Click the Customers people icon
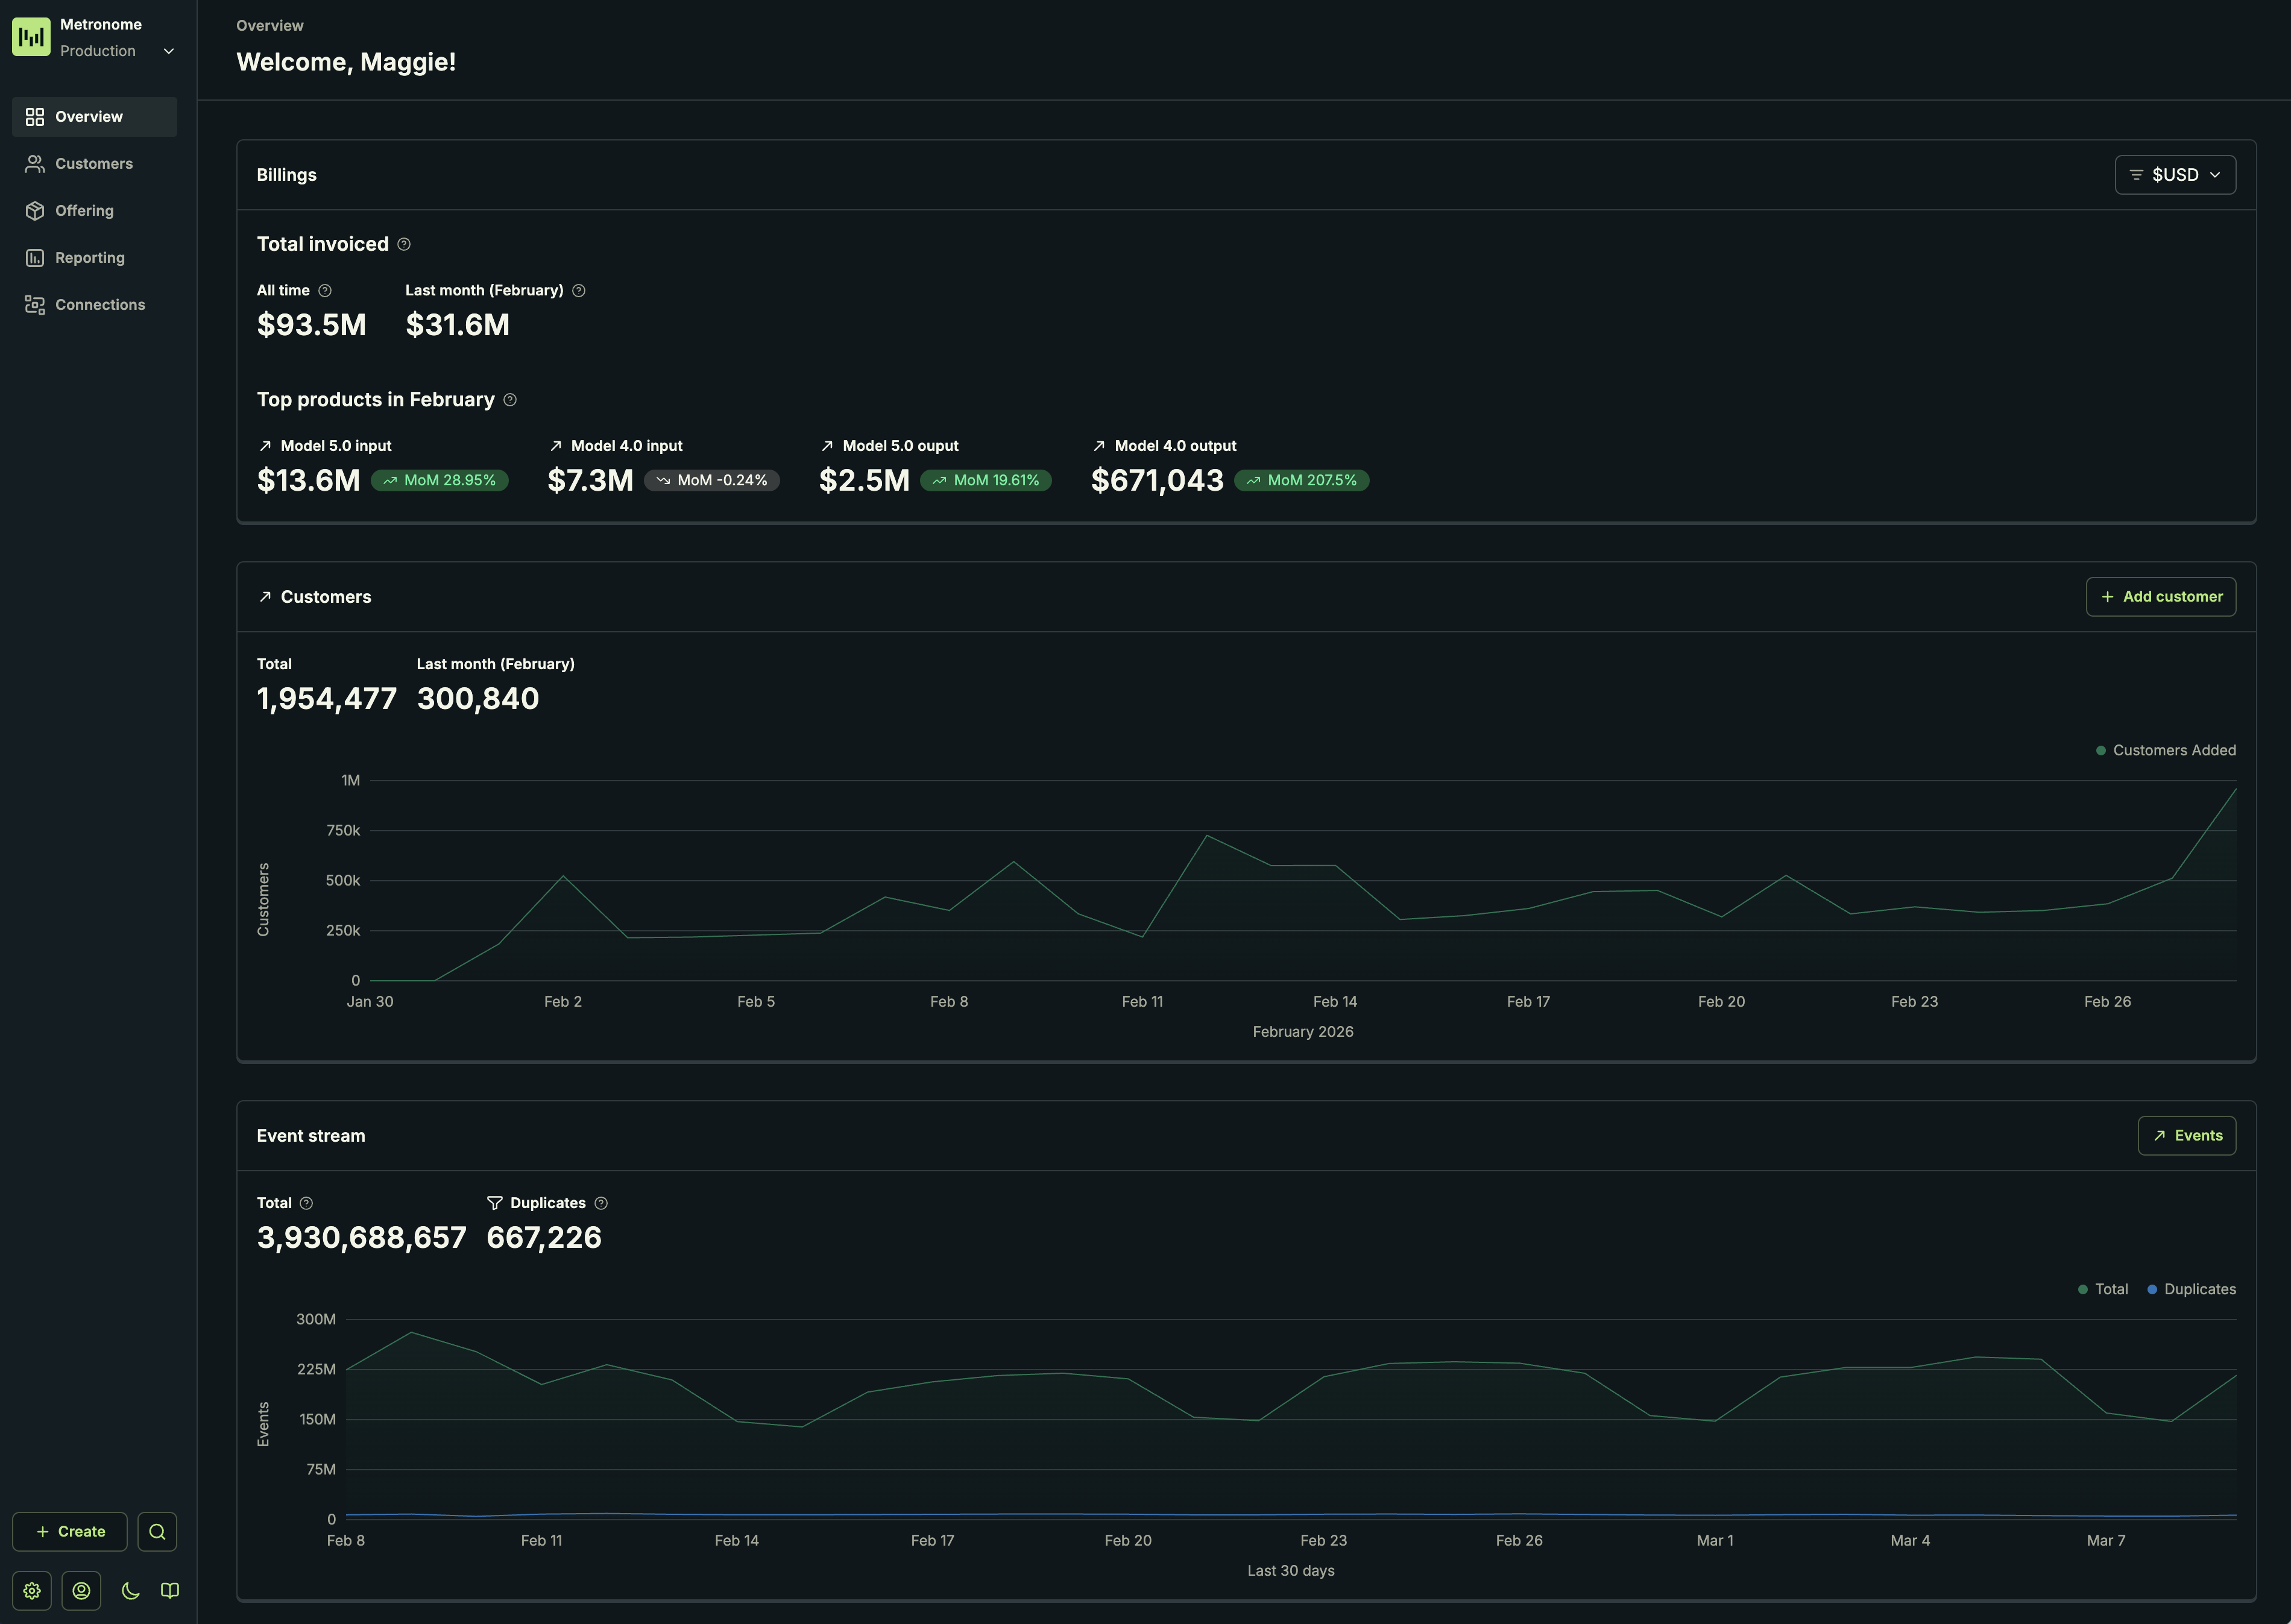The image size is (2291, 1624). click(35, 164)
